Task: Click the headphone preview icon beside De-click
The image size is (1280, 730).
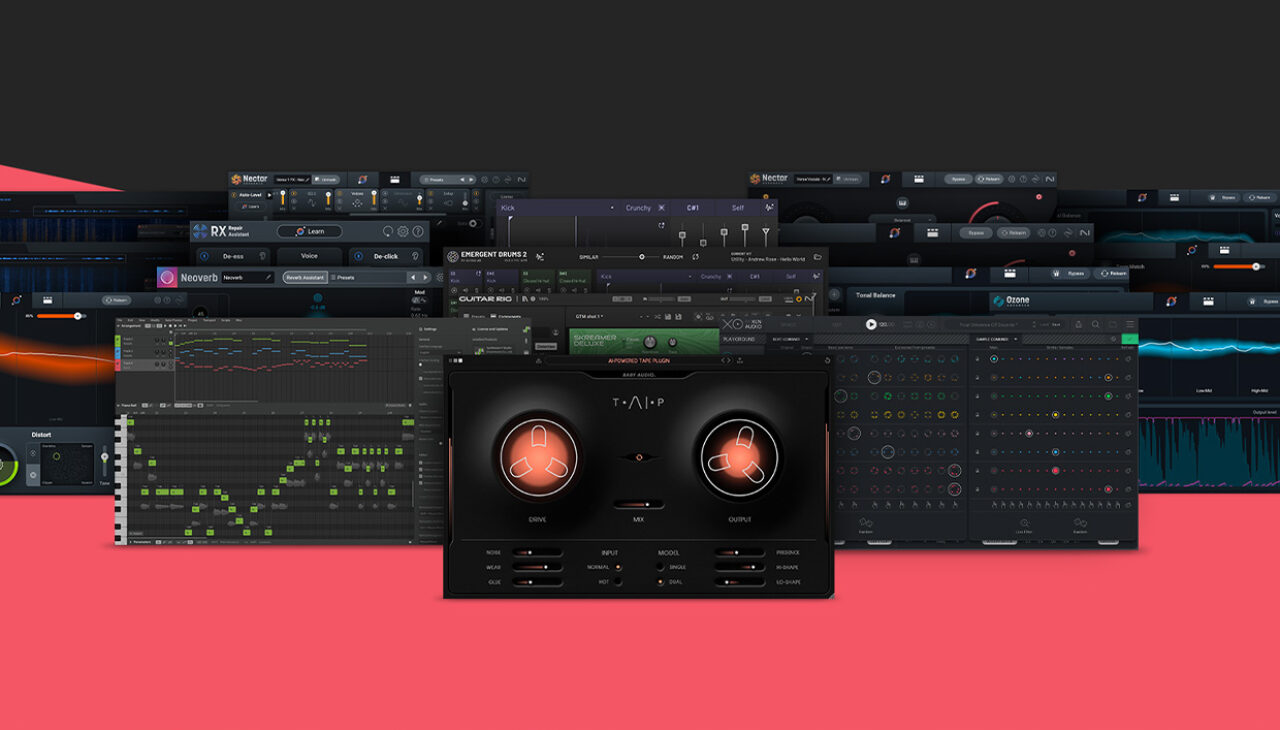Action: tap(415, 256)
